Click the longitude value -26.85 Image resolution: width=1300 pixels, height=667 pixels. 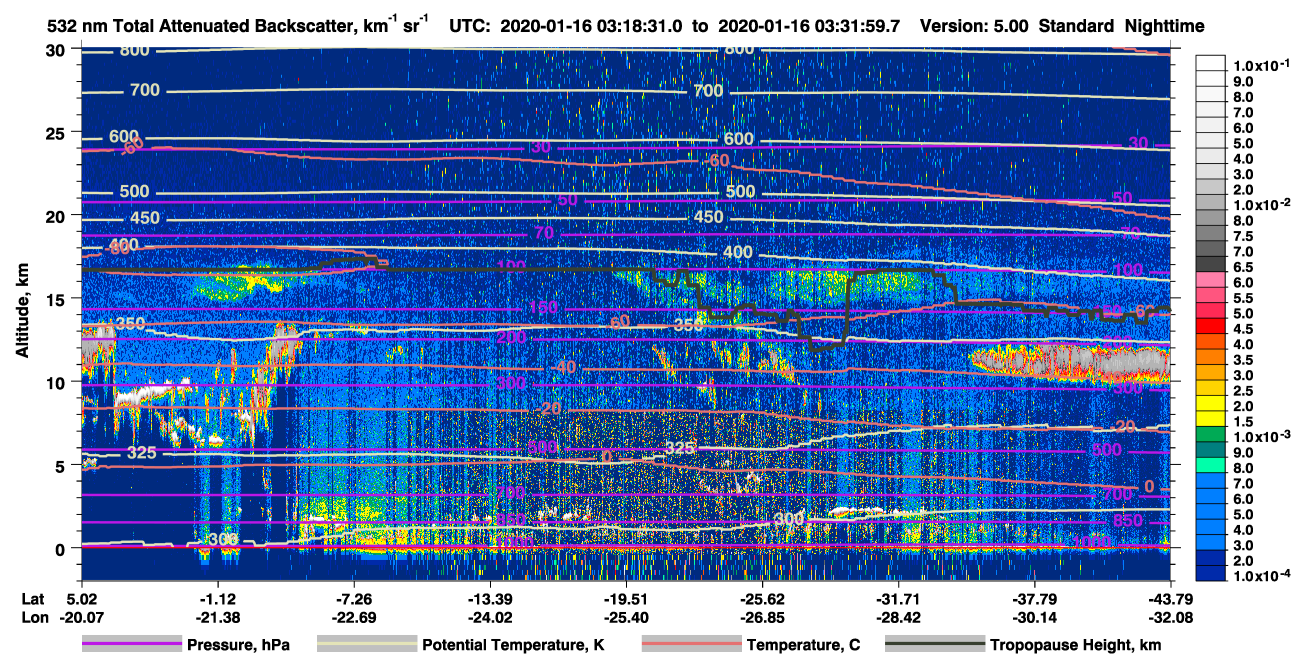(761, 617)
